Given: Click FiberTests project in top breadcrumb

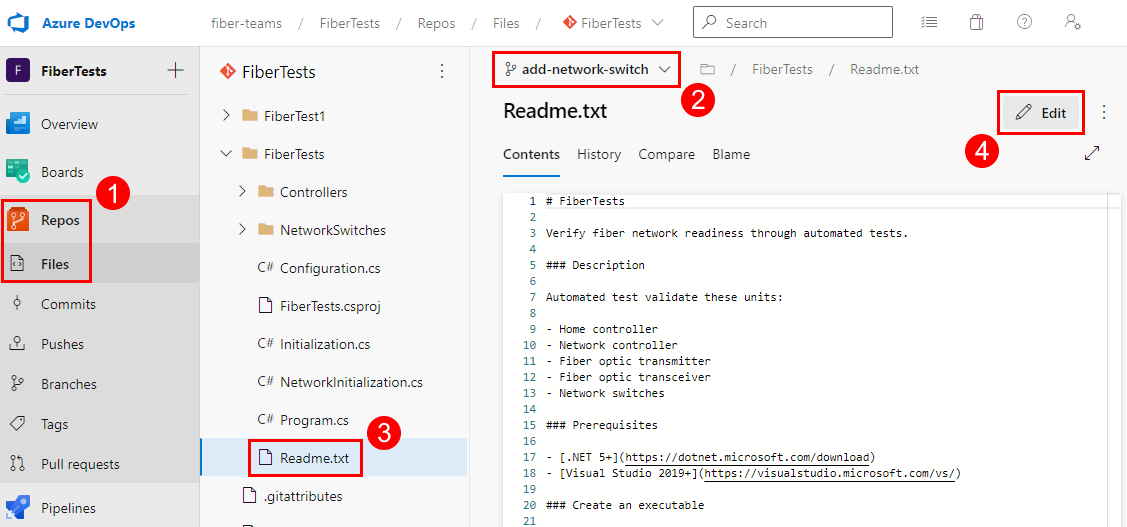Looking at the screenshot, I should (350, 23).
